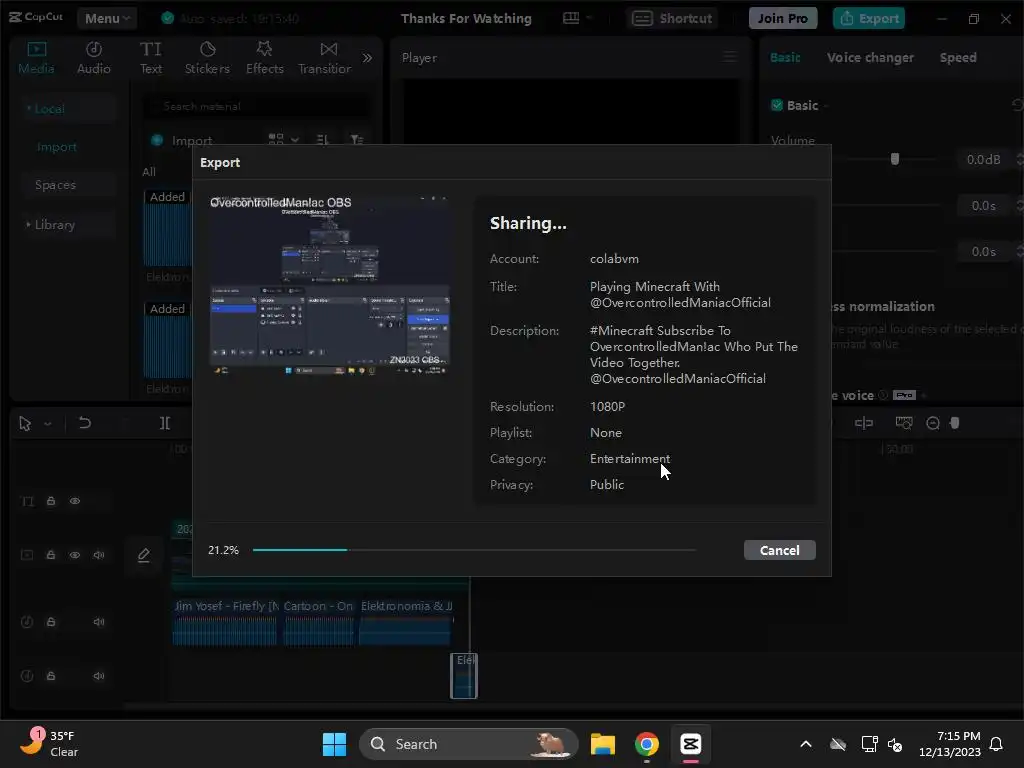Open Google Chrome from the taskbar
The height and width of the screenshot is (768, 1024).
coord(647,744)
